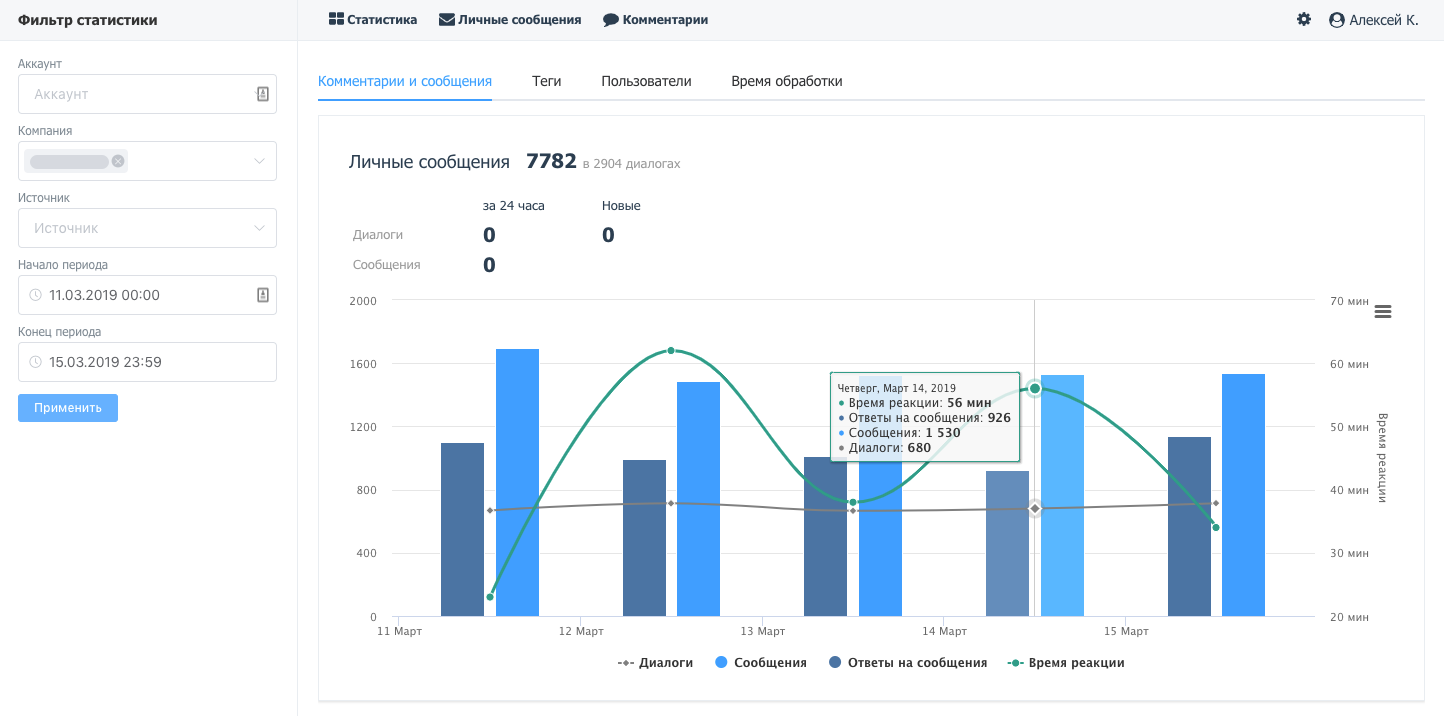Click the clock icon in end period field
The width and height of the screenshot is (1444, 716).
pyautogui.click(x=36, y=362)
